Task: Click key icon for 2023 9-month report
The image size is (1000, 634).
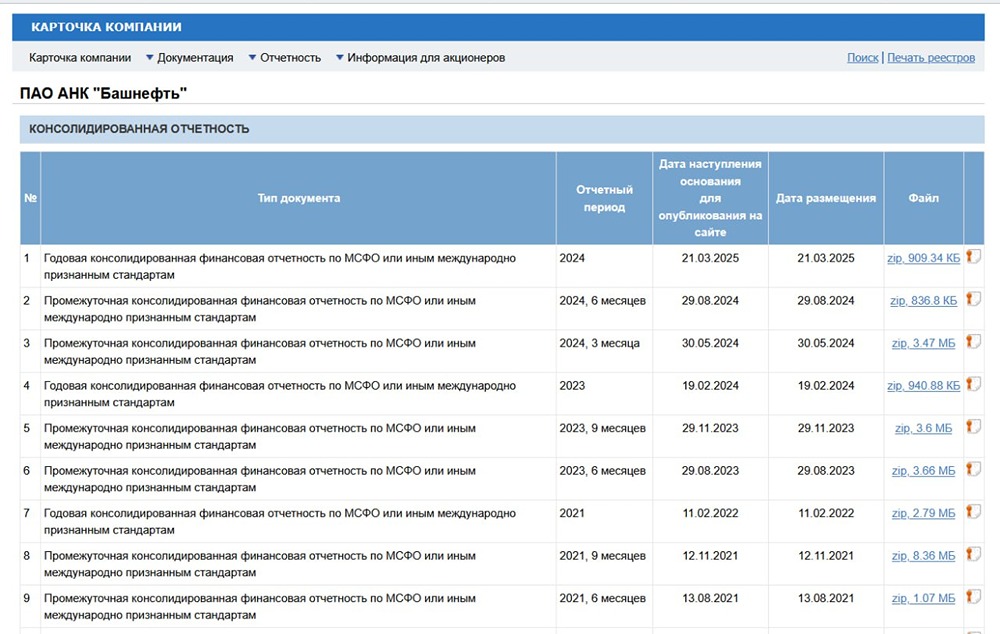Action: click(973, 427)
